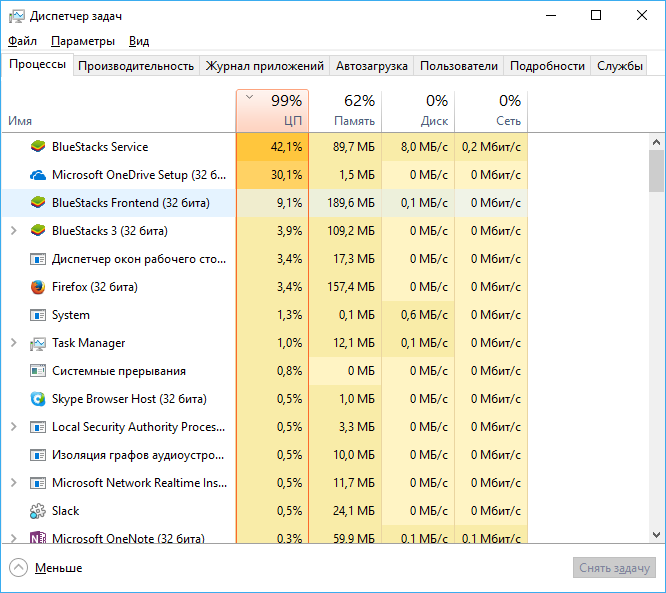666x593 pixels.
Task: Select the Процессы tab
Action: coord(37,65)
